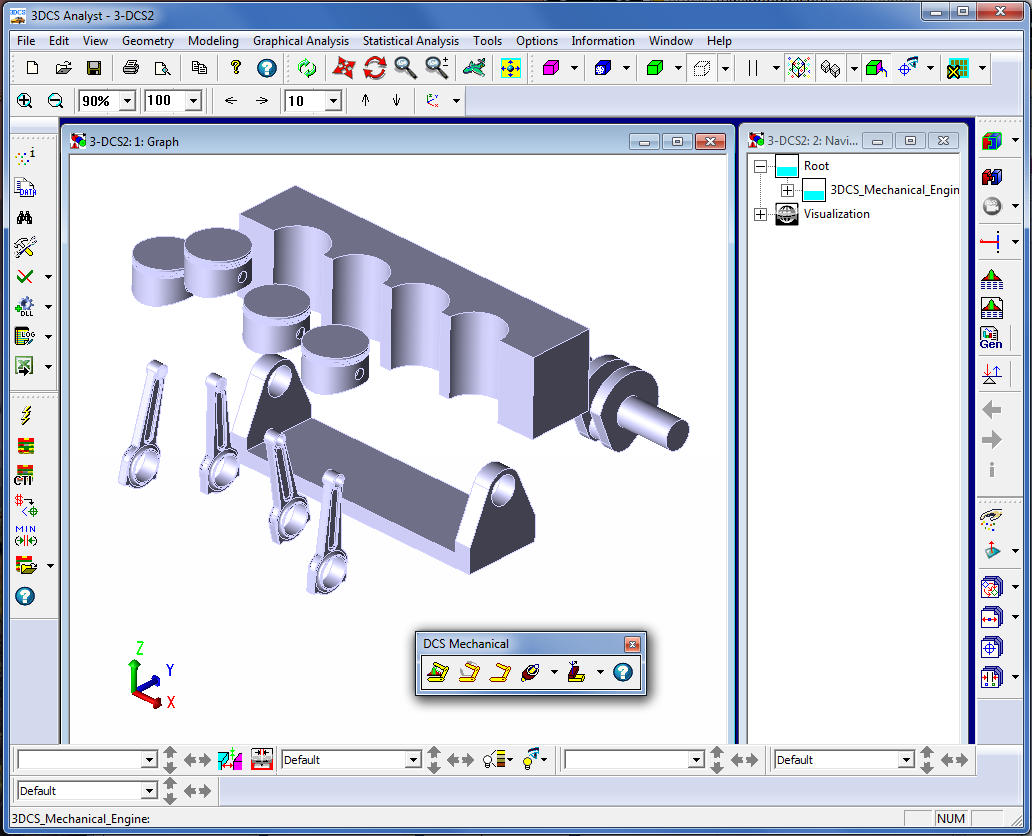Expand the 3DCS_Mechanical_Engine tree node

point(787,190)
